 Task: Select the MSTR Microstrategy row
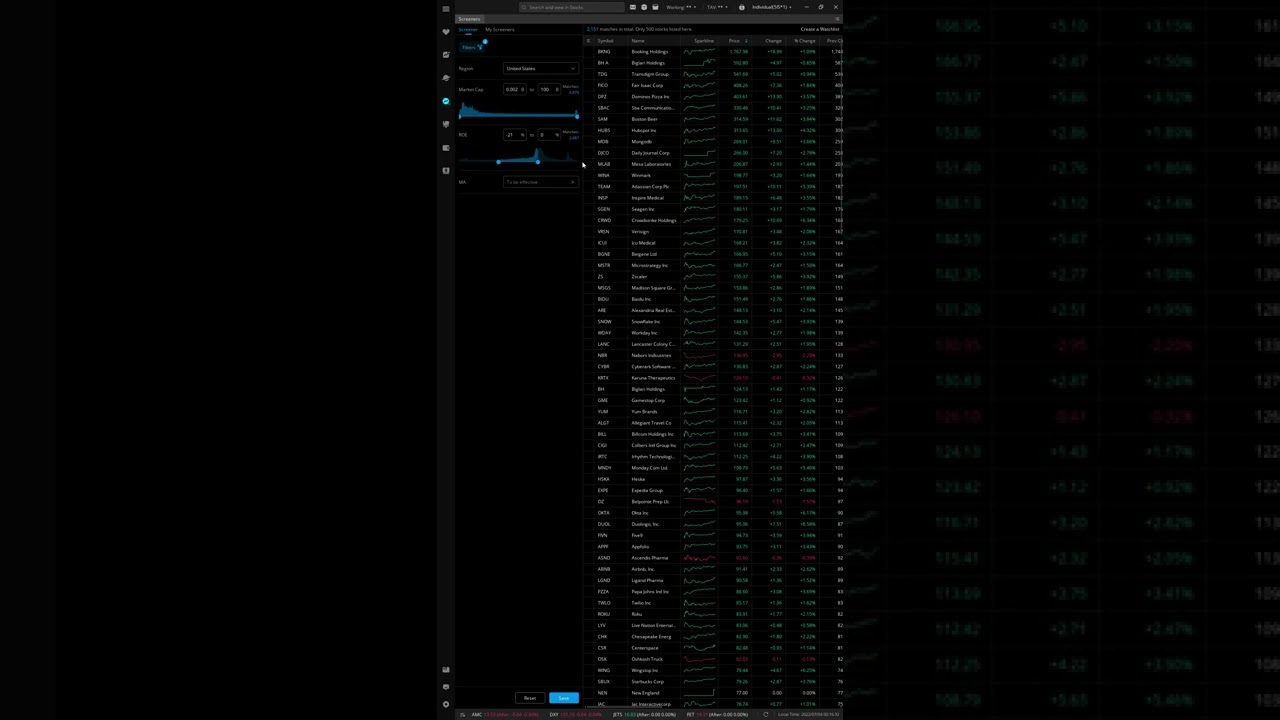click(713, 265)
